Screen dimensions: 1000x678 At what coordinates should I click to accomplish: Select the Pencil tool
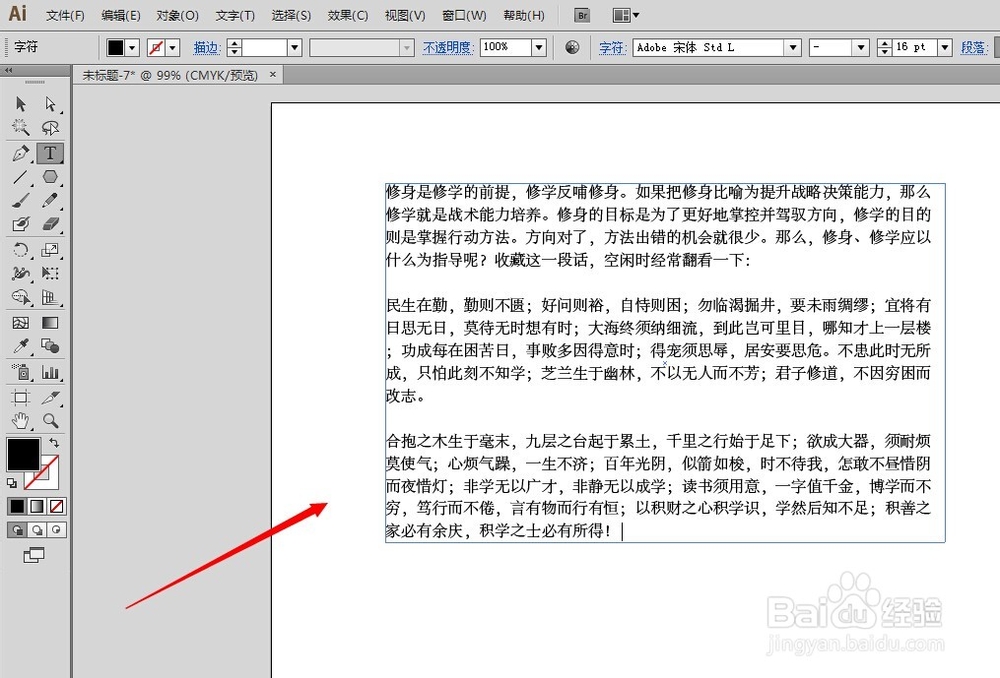[50, 200]
